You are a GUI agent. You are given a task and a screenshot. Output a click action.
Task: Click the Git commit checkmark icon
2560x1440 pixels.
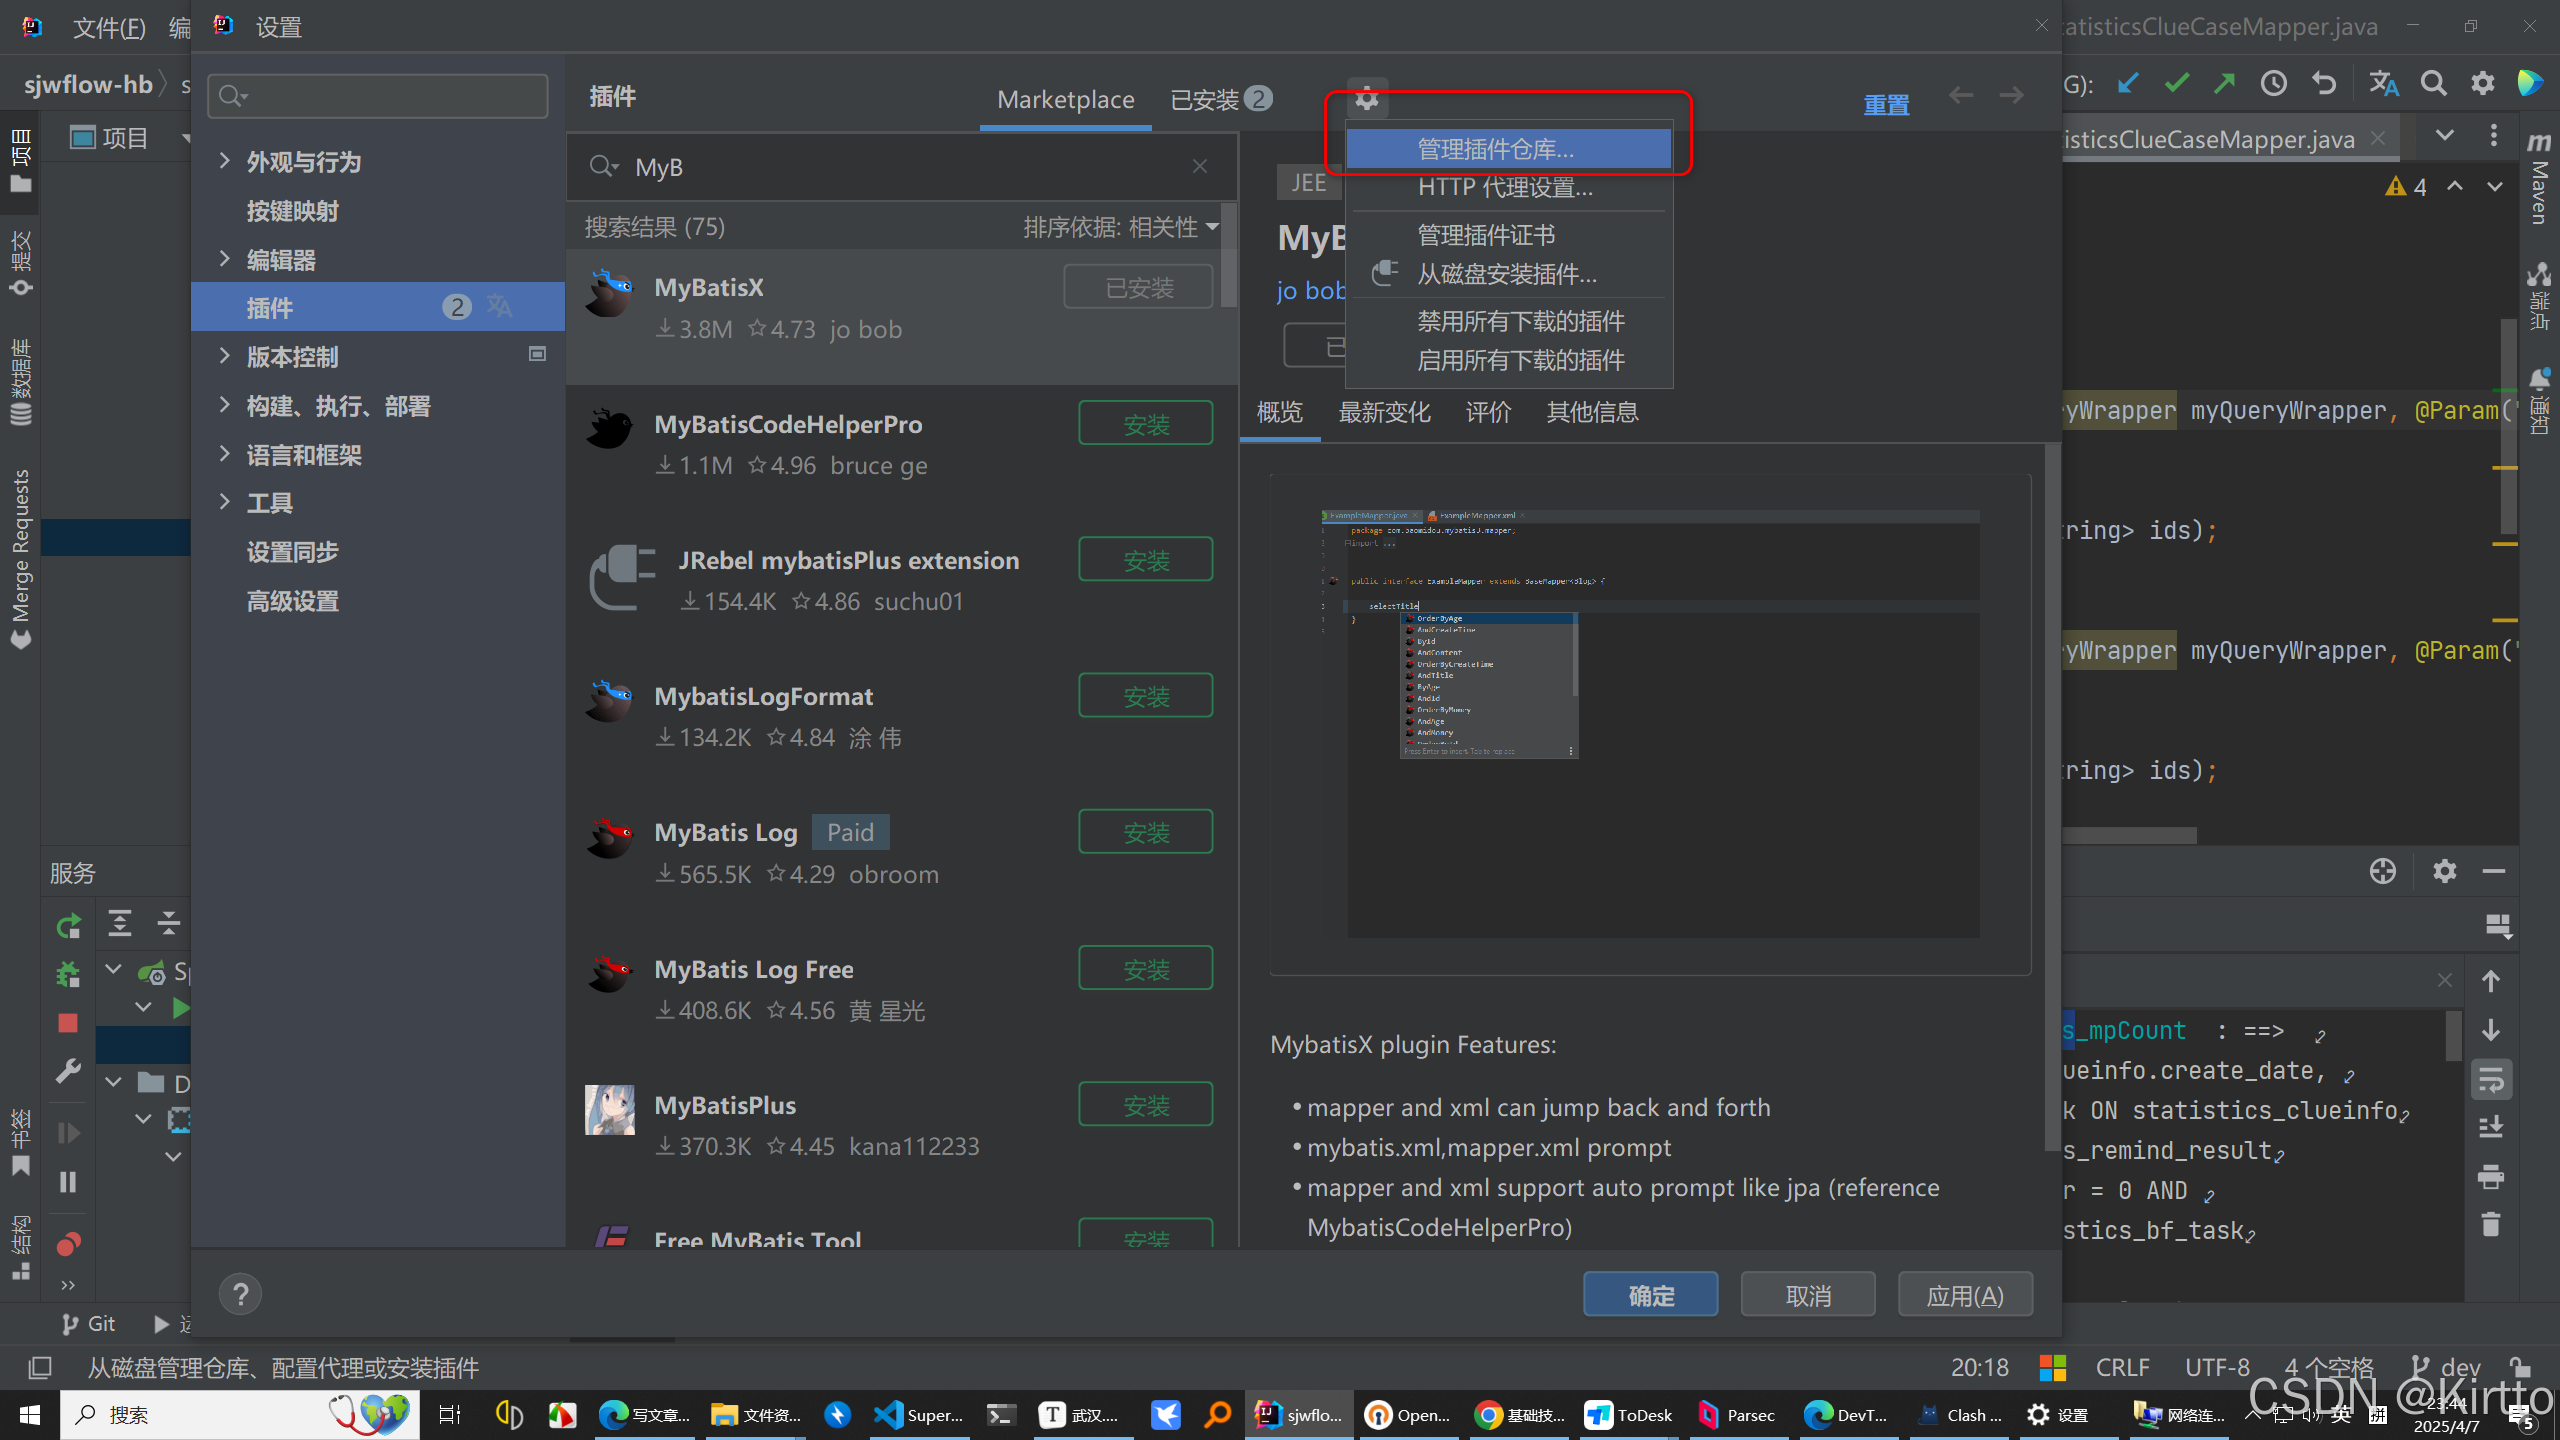(x=2176, y=84)
